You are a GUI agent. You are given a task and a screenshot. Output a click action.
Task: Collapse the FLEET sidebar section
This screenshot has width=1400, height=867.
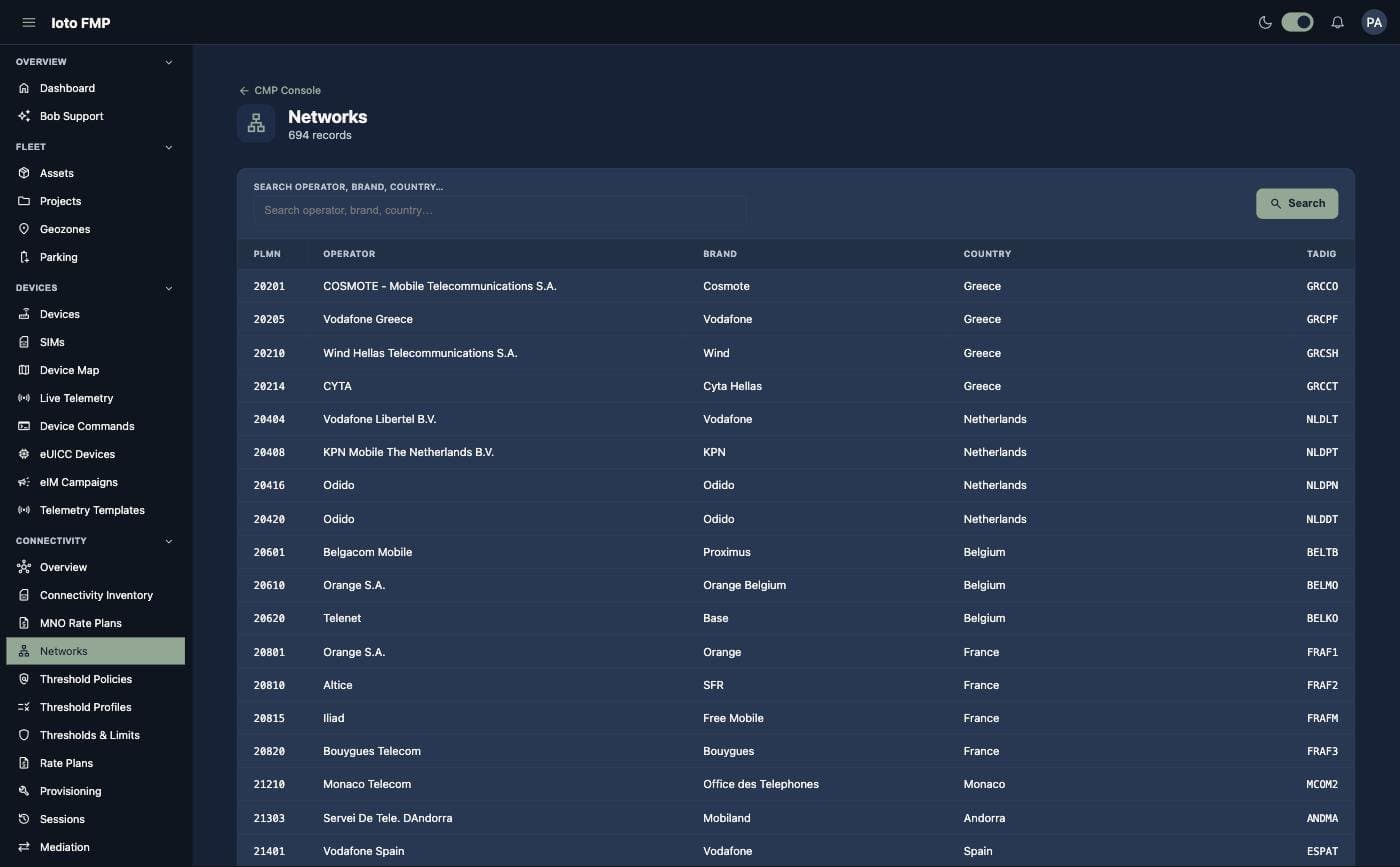pyautogui.click(x=169, y=147)
